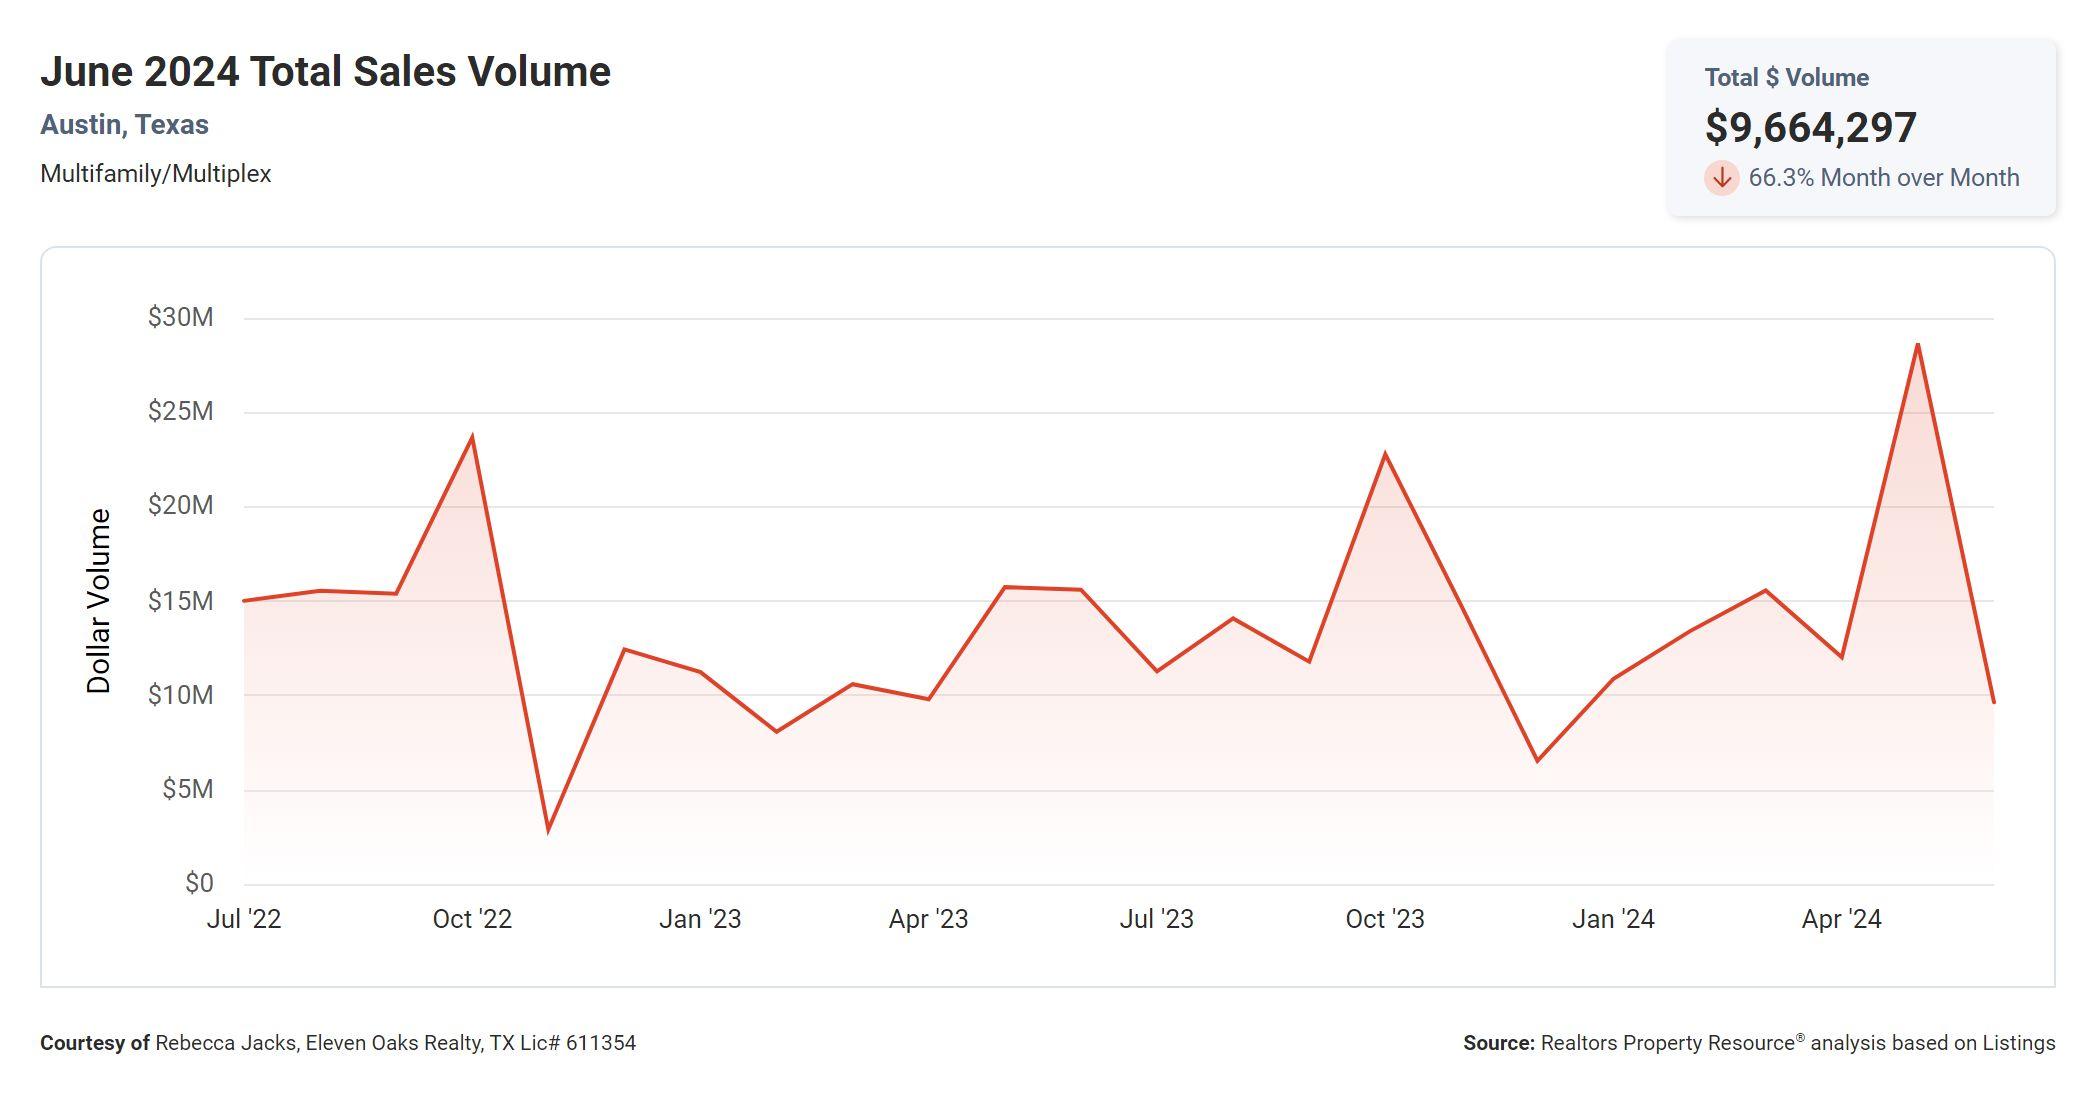Click the final June 2024 chart endpoint
Image resolution: width=2096 pixels, height=1100 pixels.
[x=1993, y=702]
